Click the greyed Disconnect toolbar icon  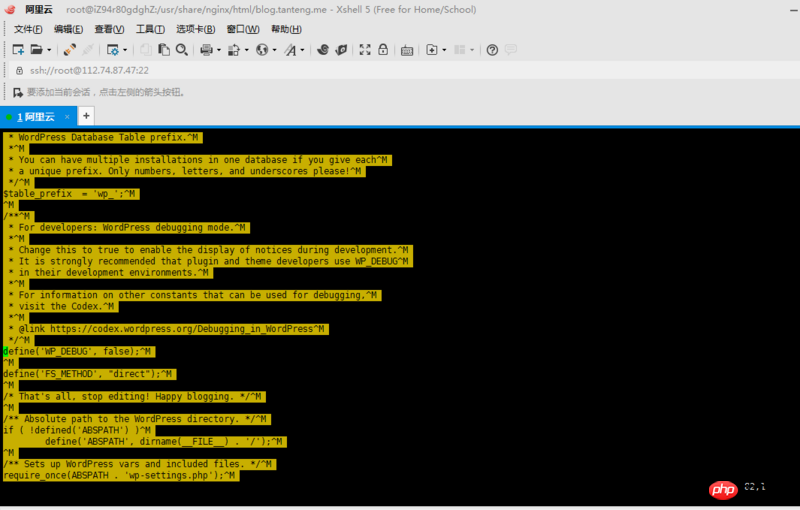[x=88, y=49]
